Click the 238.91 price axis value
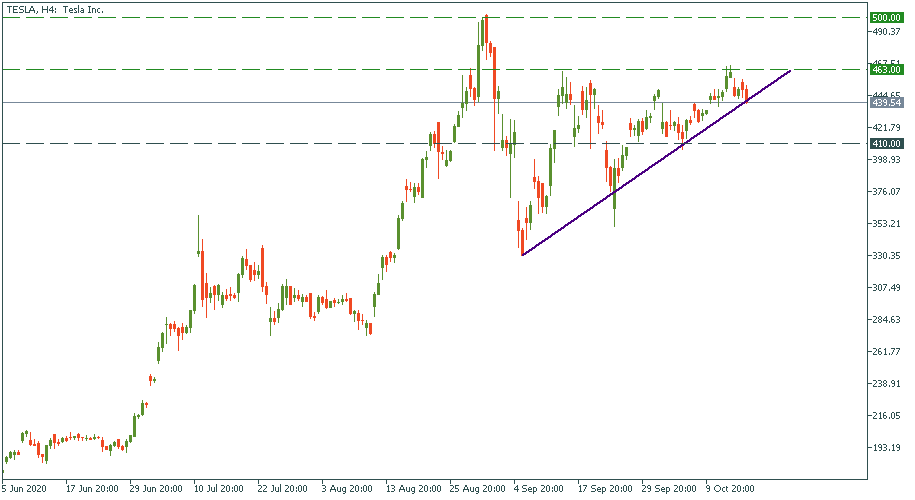Image resolution: width=915 pixels, height=500 pixels. coord(887,384)
